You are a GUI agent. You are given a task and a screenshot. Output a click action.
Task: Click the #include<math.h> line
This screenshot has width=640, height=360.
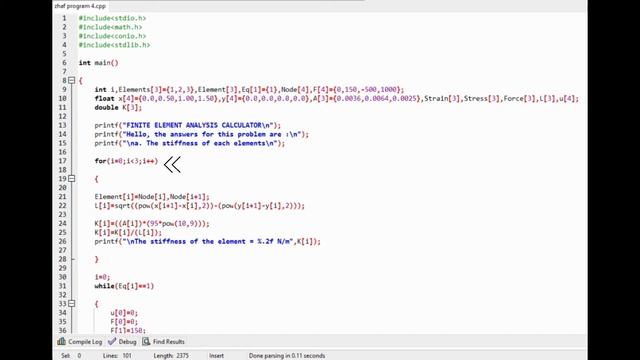pos(110,27)
